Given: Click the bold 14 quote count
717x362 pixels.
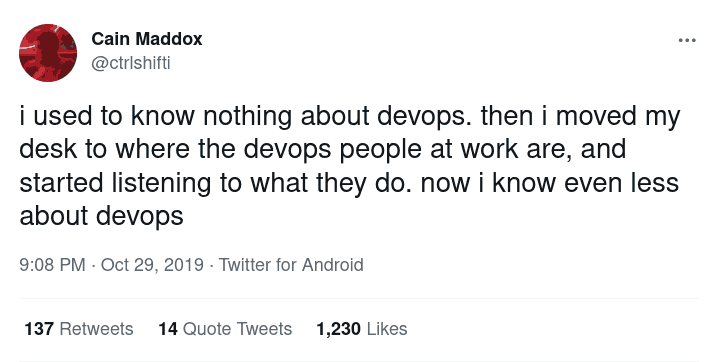Looking at the screenshot, I should click(168, 329).
